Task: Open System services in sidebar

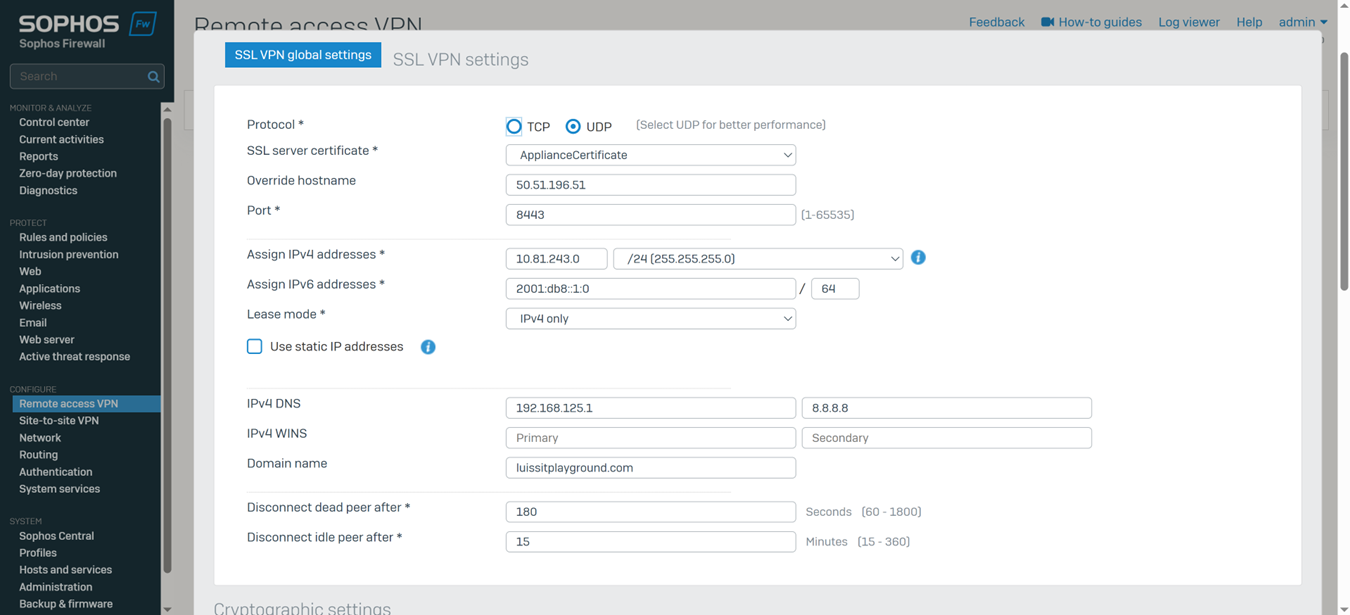Action: [59, 489]
